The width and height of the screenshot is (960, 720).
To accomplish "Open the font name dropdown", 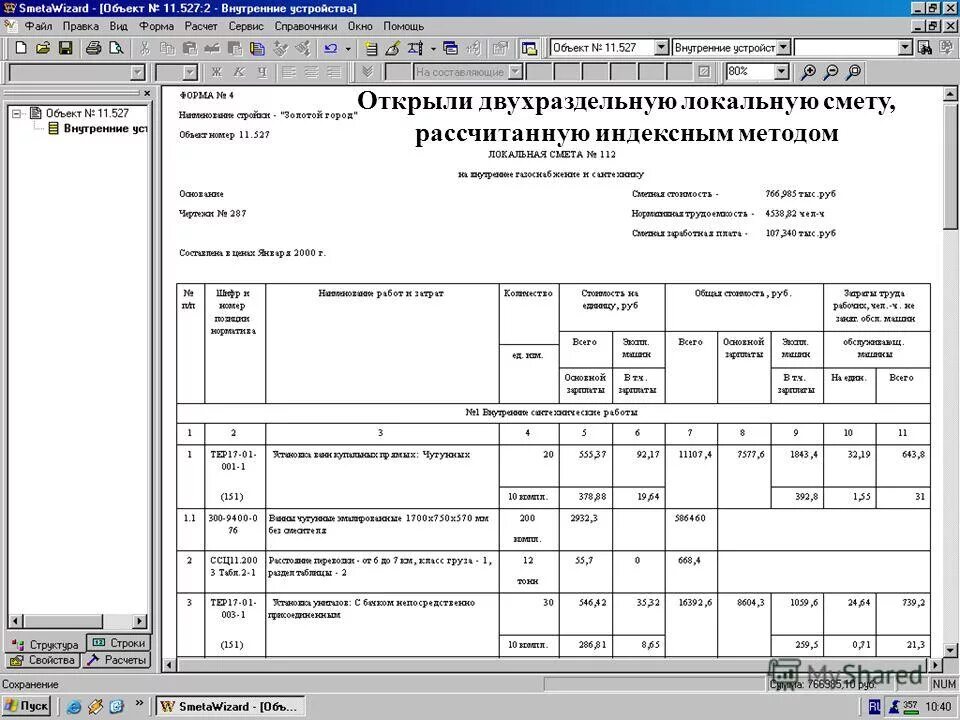I will coord(138,72).
